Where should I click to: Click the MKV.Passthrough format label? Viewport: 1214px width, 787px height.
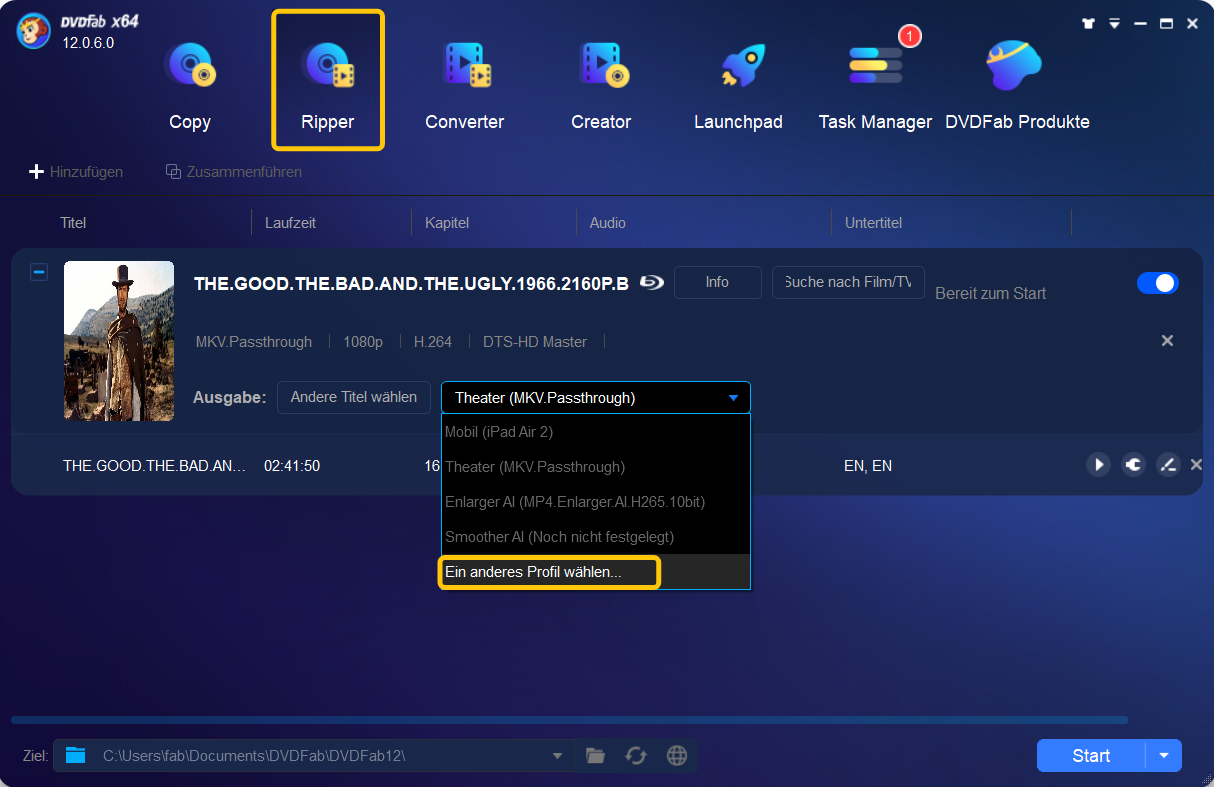pyautogui.click(x=254, y=342)
